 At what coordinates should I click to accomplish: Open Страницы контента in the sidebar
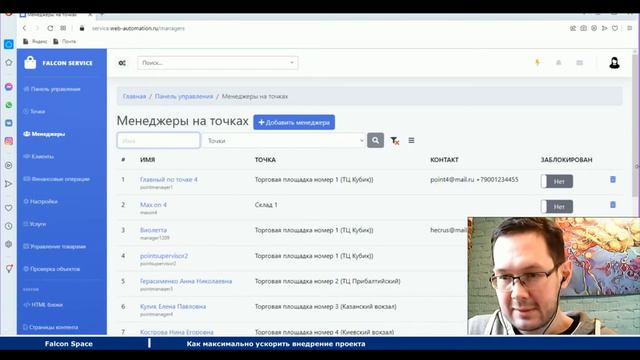[51, 327]
